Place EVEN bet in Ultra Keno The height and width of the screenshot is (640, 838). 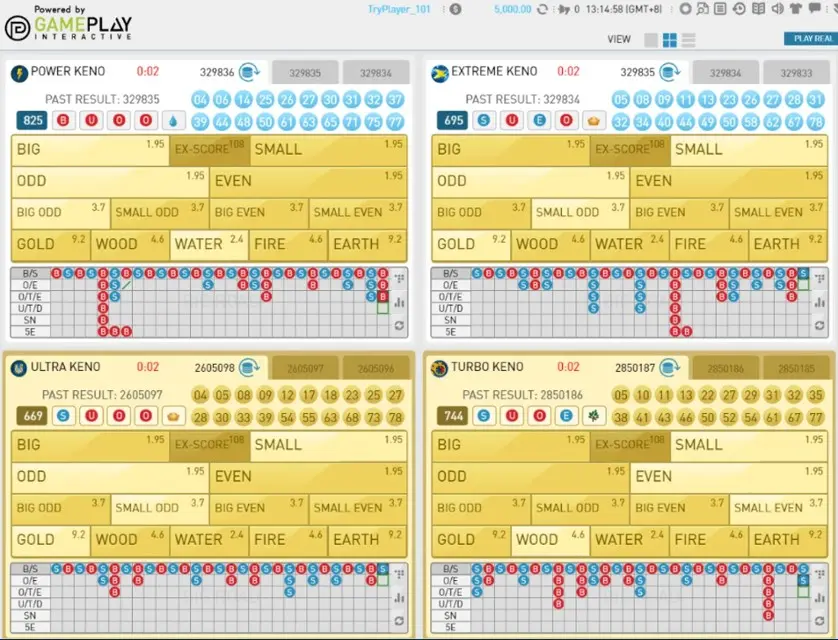point(308,476)
